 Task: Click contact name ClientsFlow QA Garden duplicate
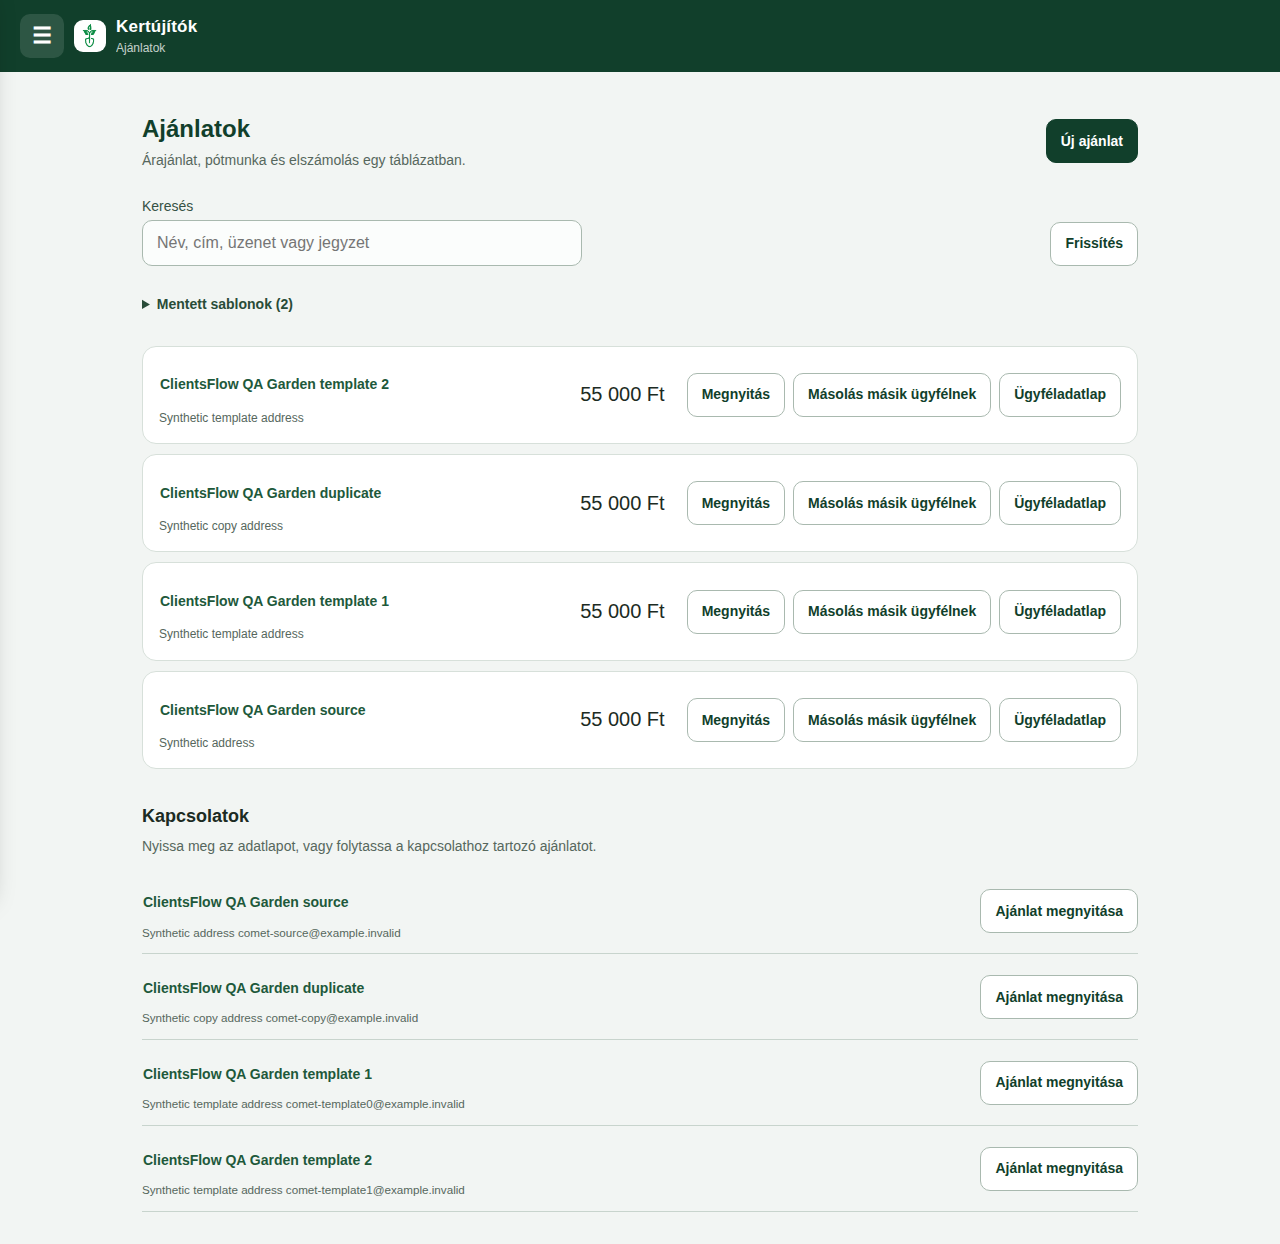[x=253, y=988]
